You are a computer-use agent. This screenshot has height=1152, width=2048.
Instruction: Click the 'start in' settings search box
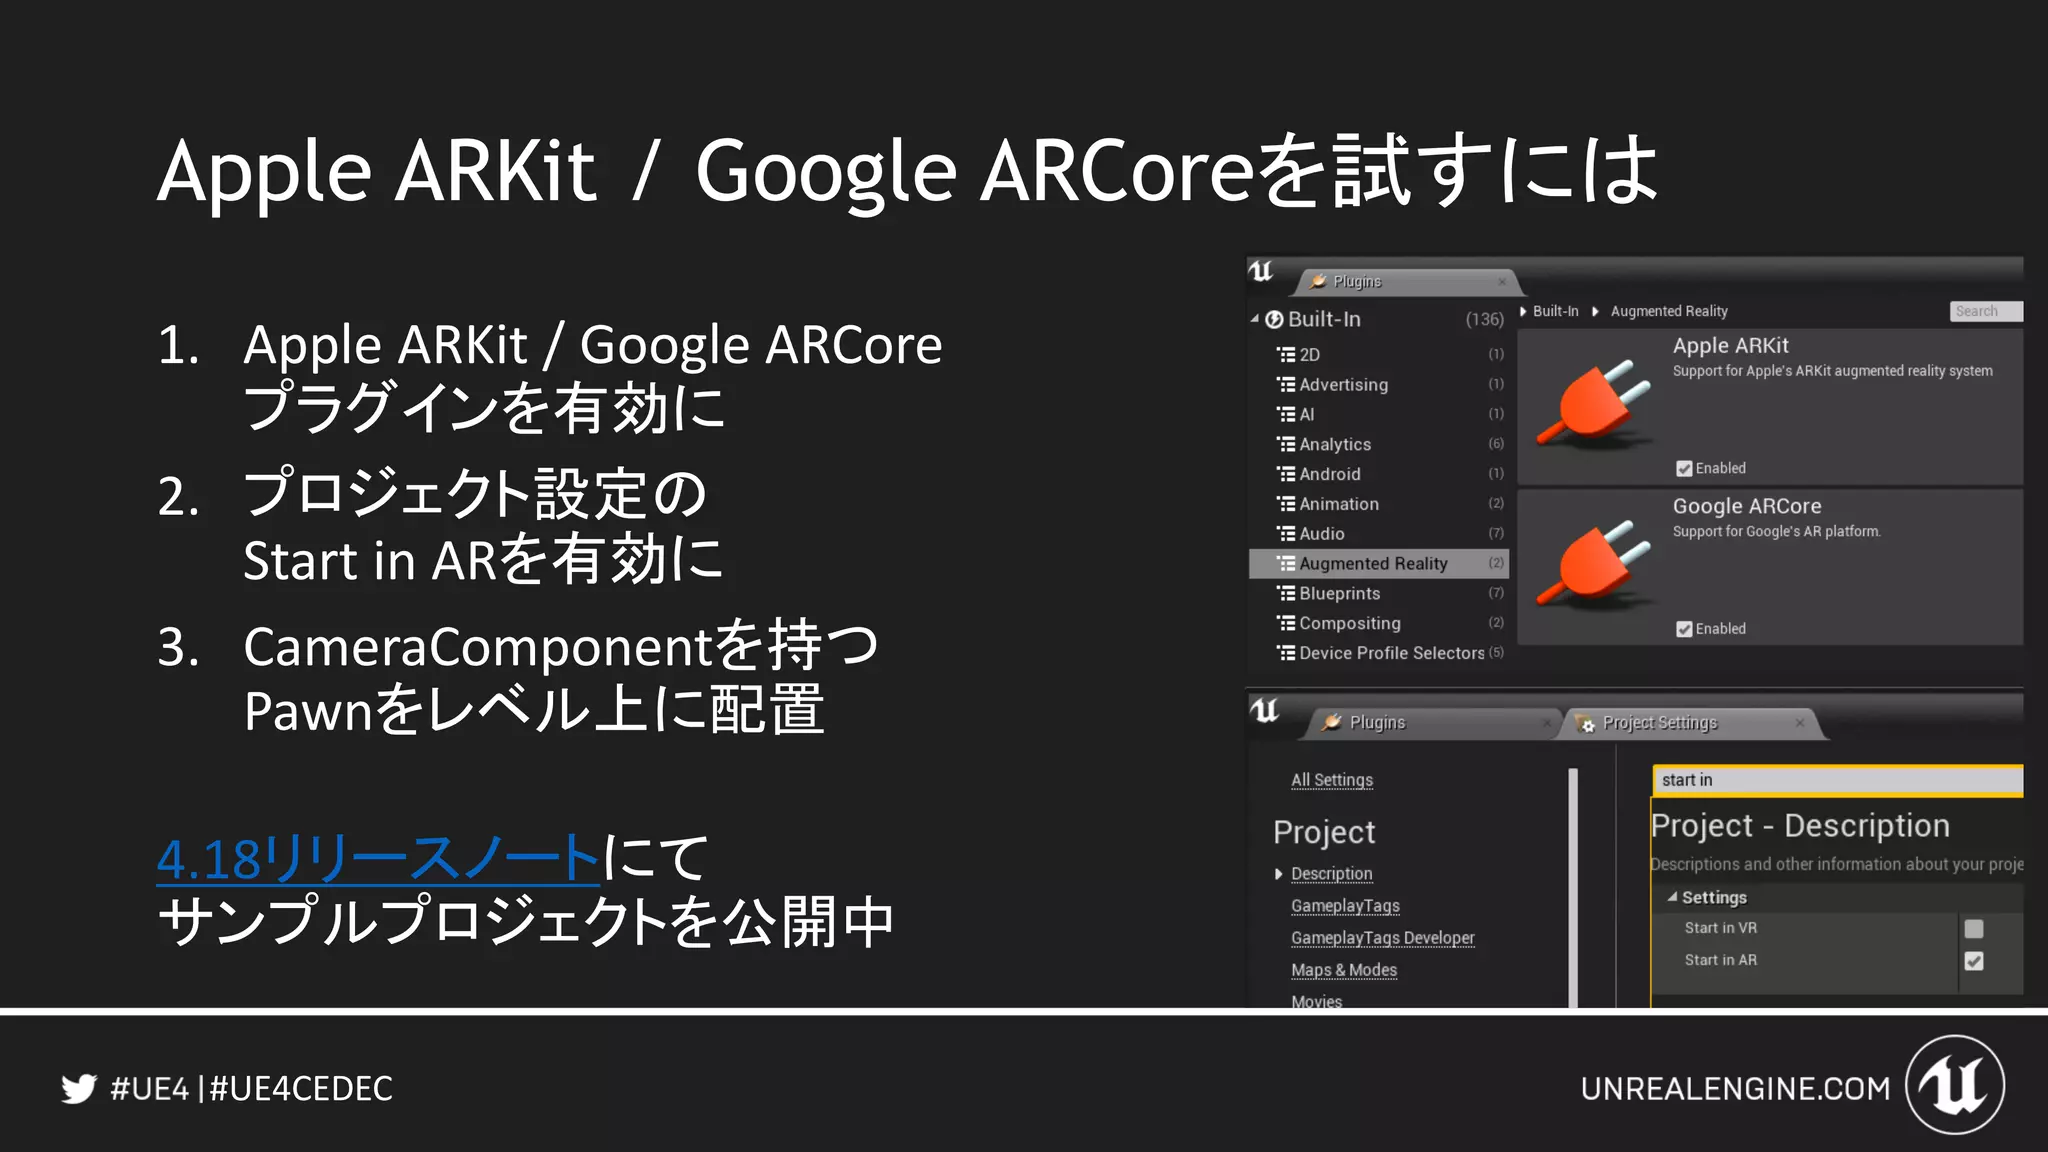point(1838,780)
